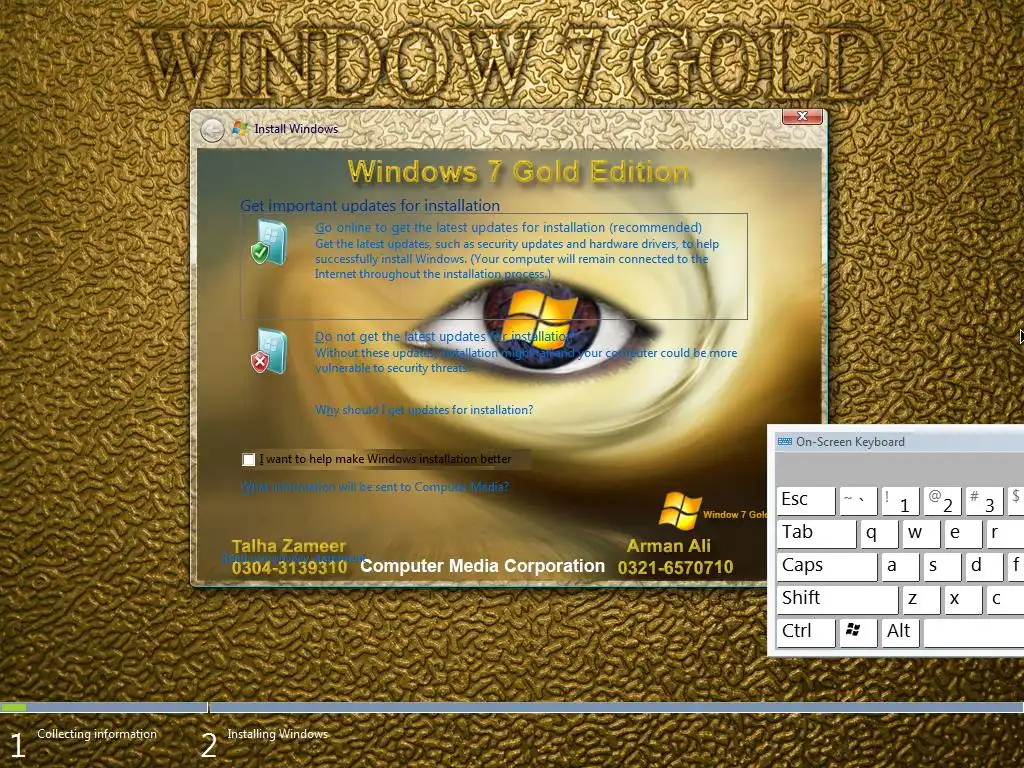Tap the q key on keyboard
This screenshot has width=1024, height=768.
point(878,533)
